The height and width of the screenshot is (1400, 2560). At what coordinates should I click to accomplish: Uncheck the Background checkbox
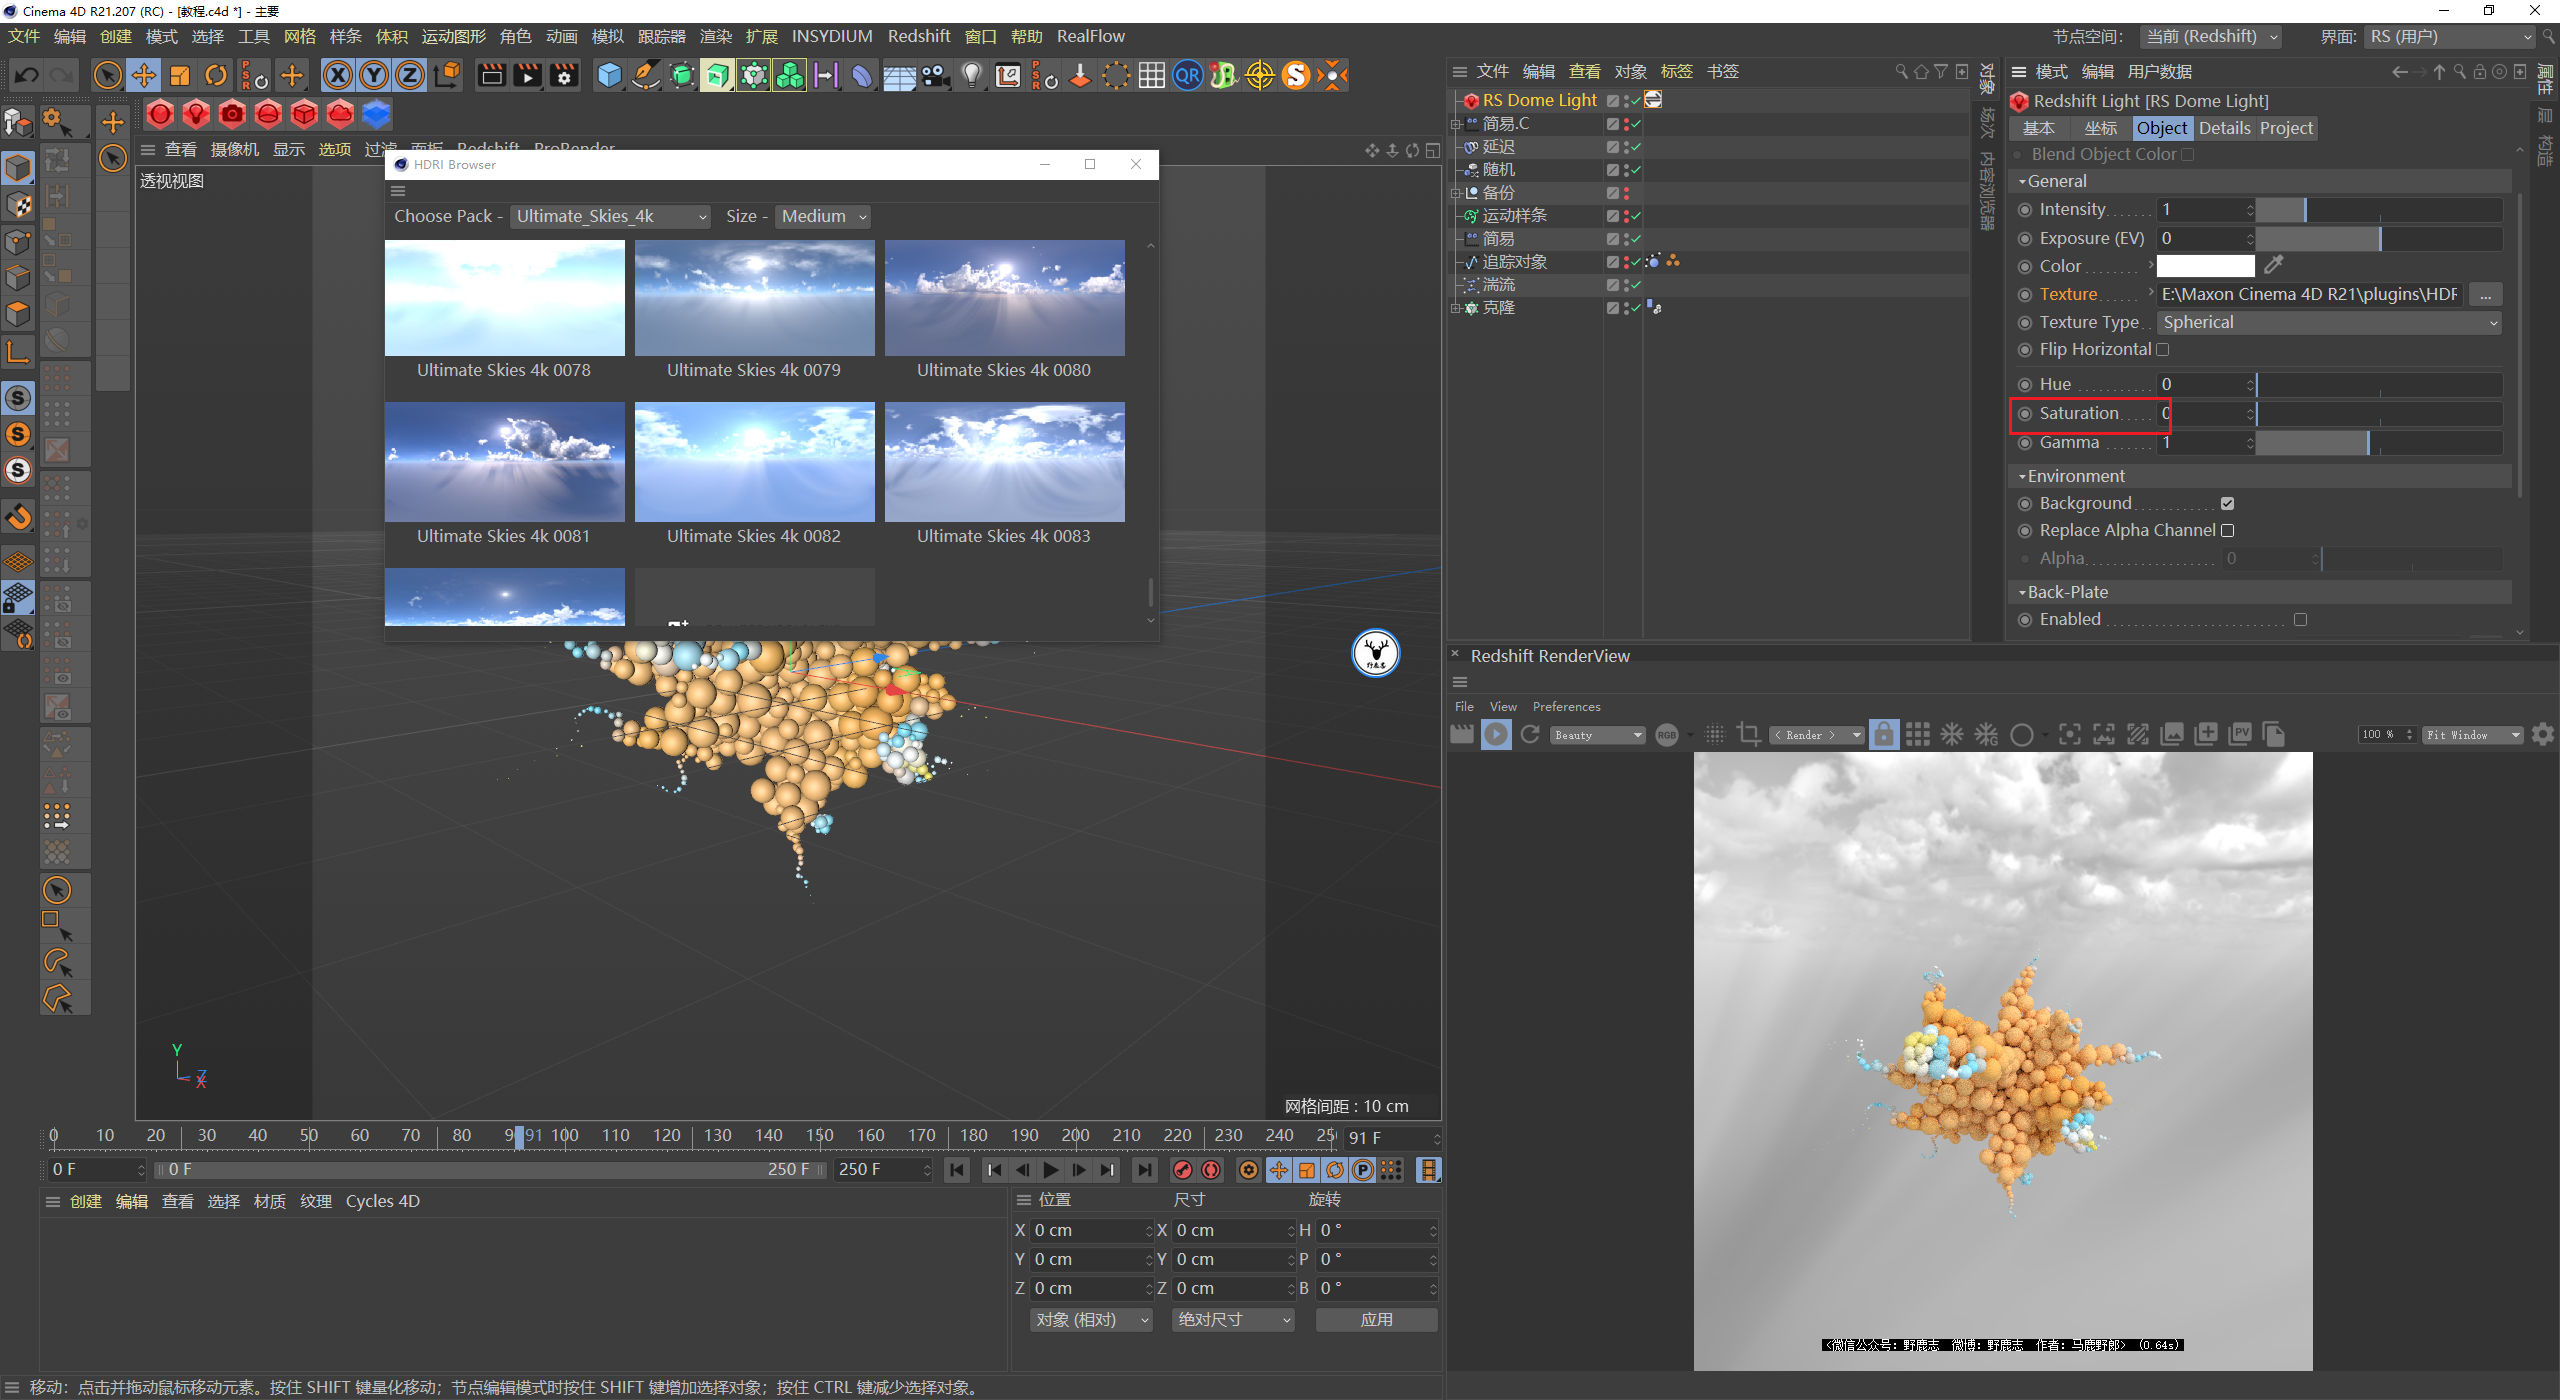point(2227,504)
